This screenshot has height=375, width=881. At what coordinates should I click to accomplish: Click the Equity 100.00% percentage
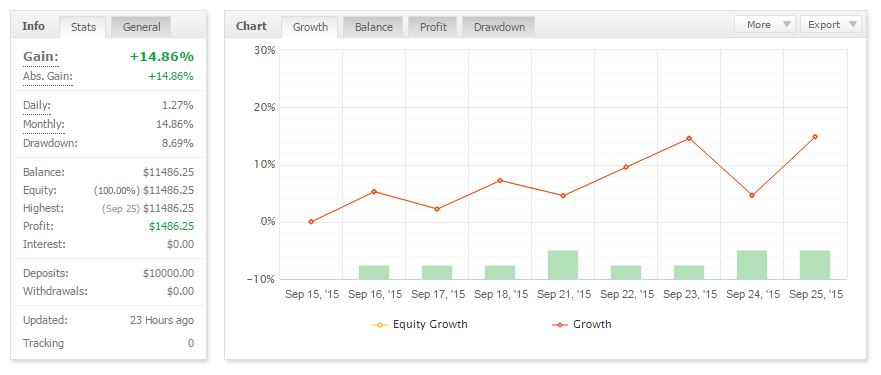(x=117, y=190)
